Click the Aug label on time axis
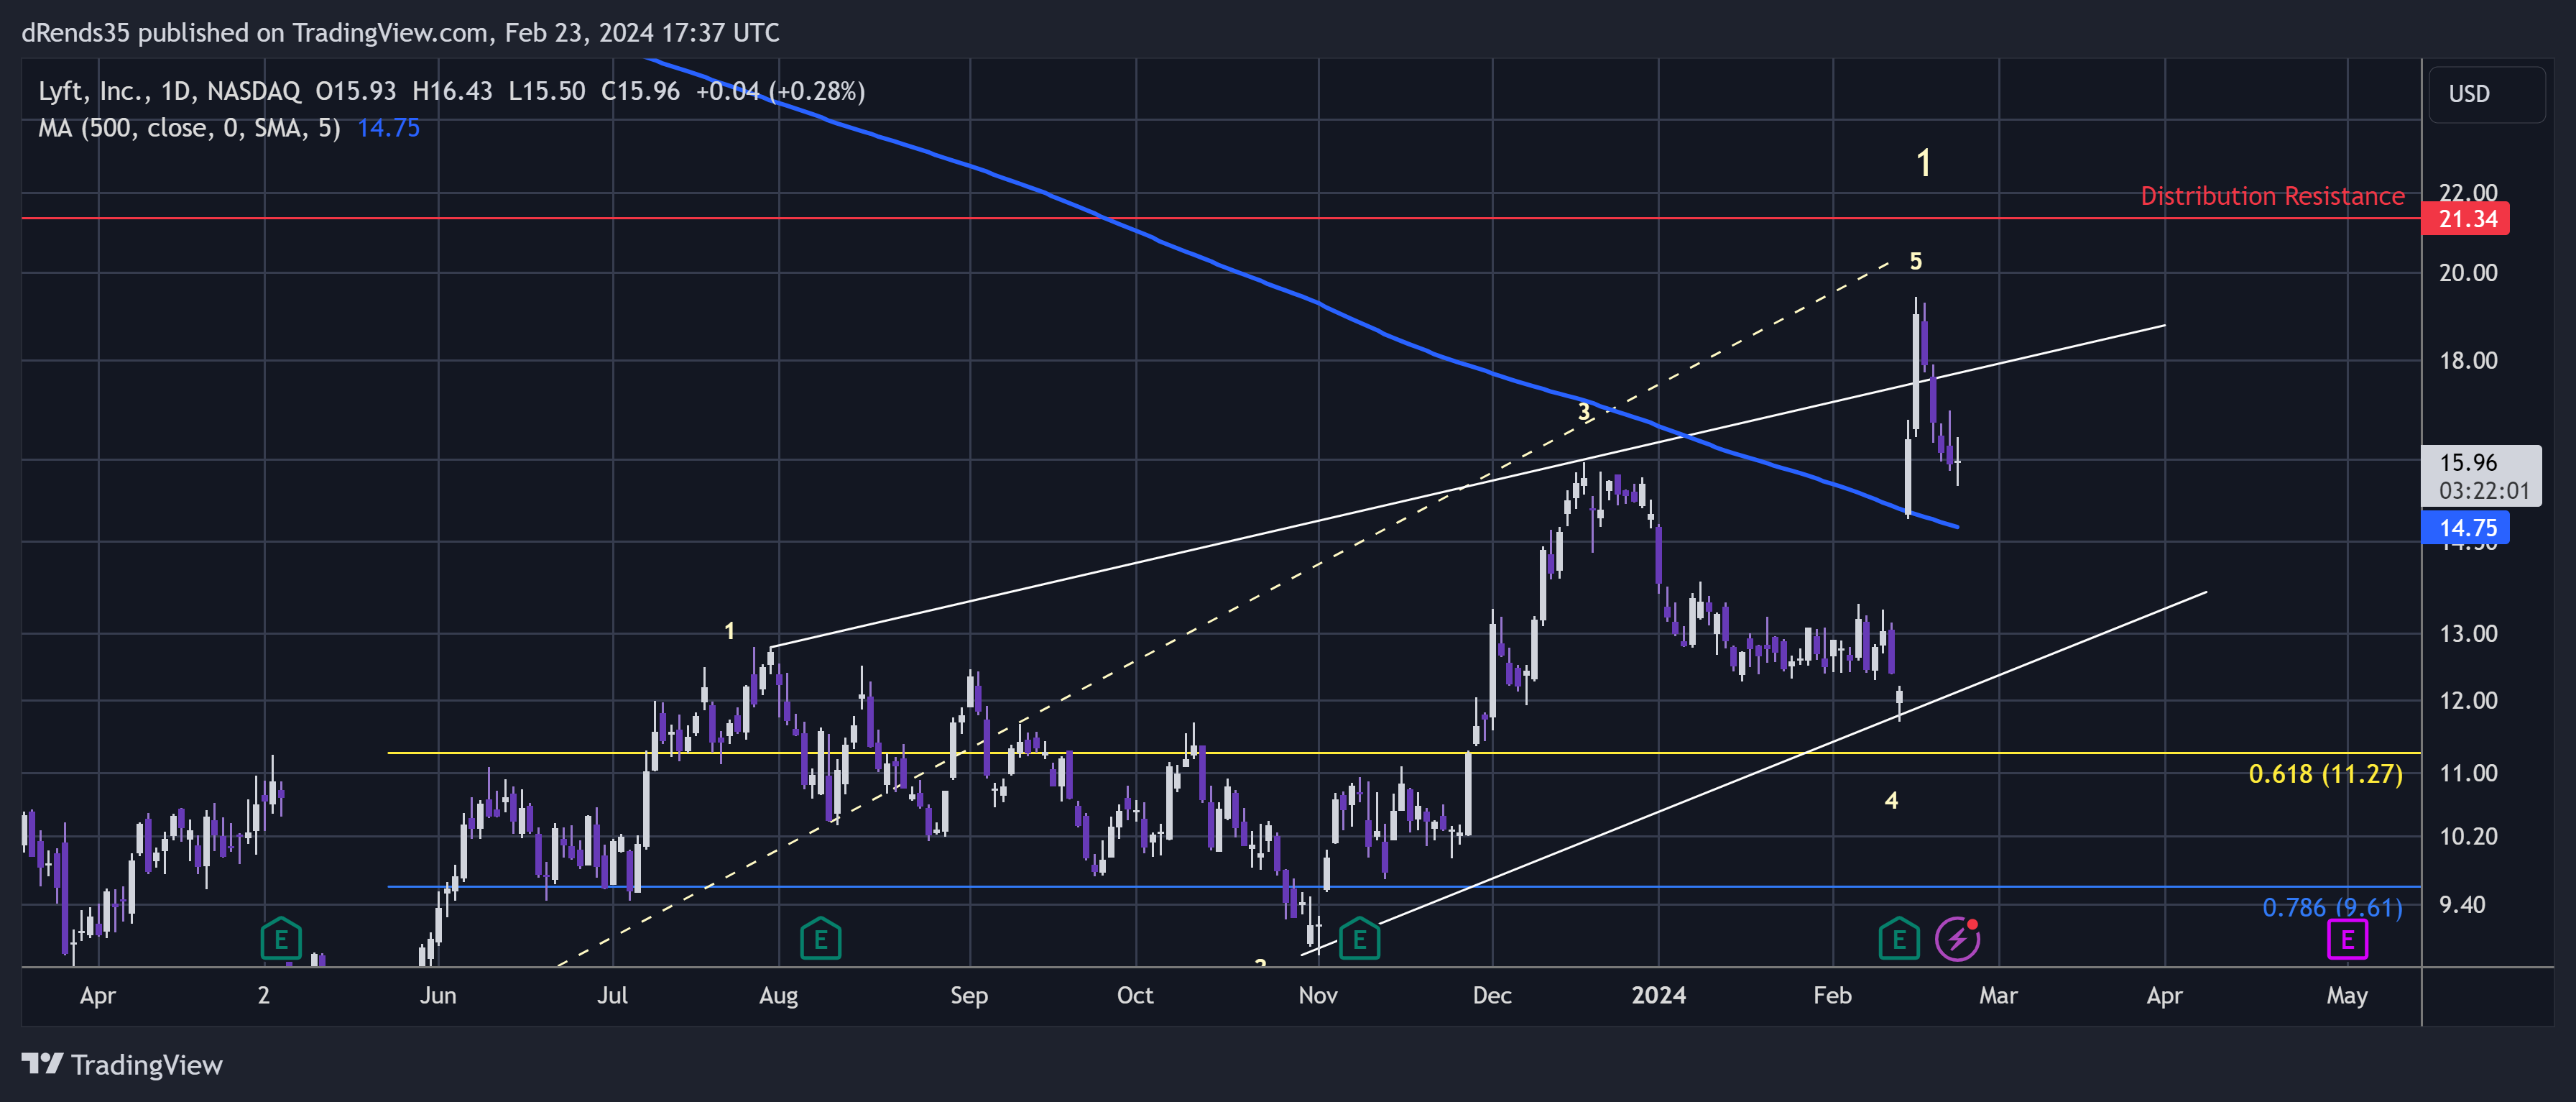 pos(778,995)
